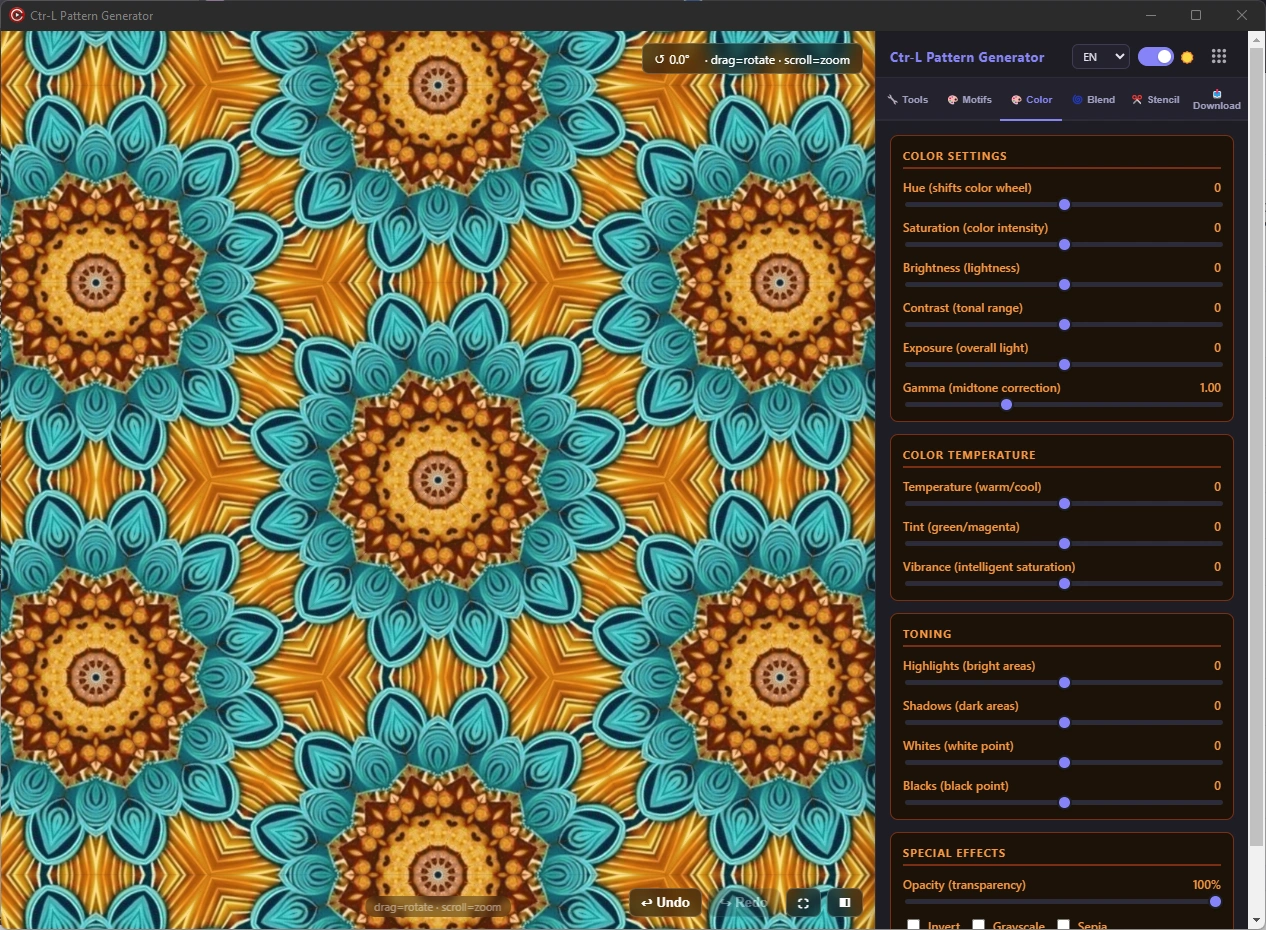Click the Exposure slider handle
Screen dimensions: 1266x930
pos(1064,364)
